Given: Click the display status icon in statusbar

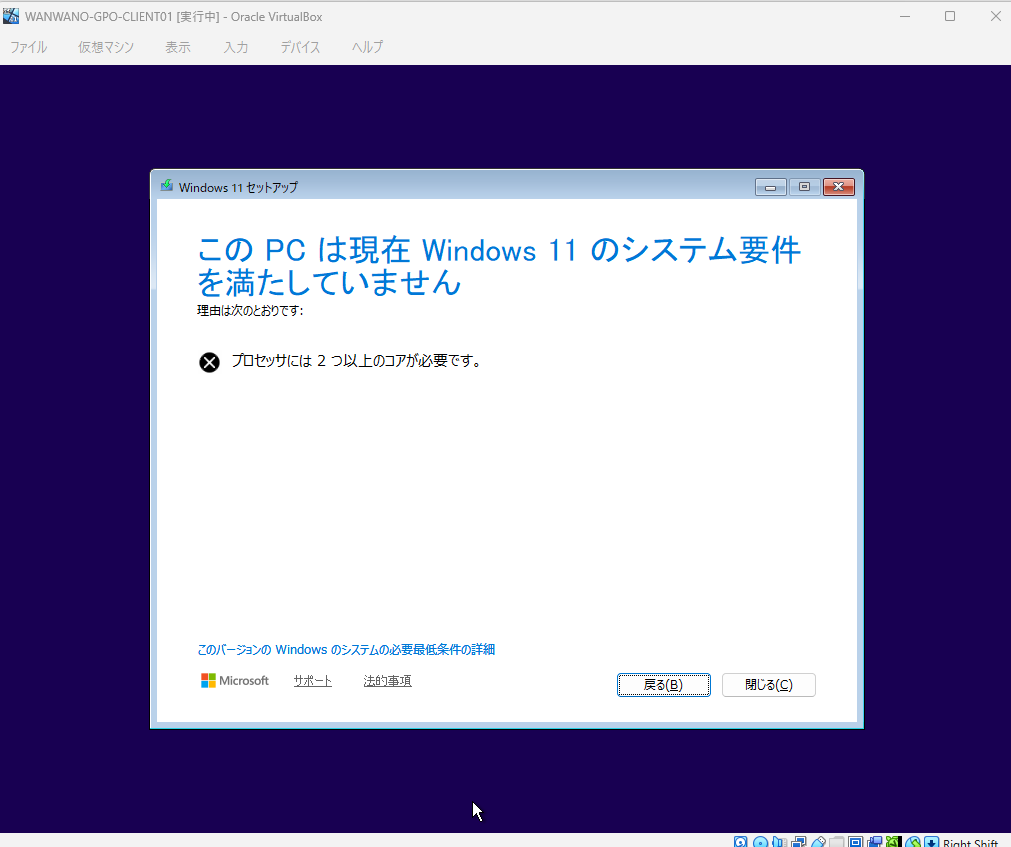Looking at the screenshot, I should (x=856, y=842).
